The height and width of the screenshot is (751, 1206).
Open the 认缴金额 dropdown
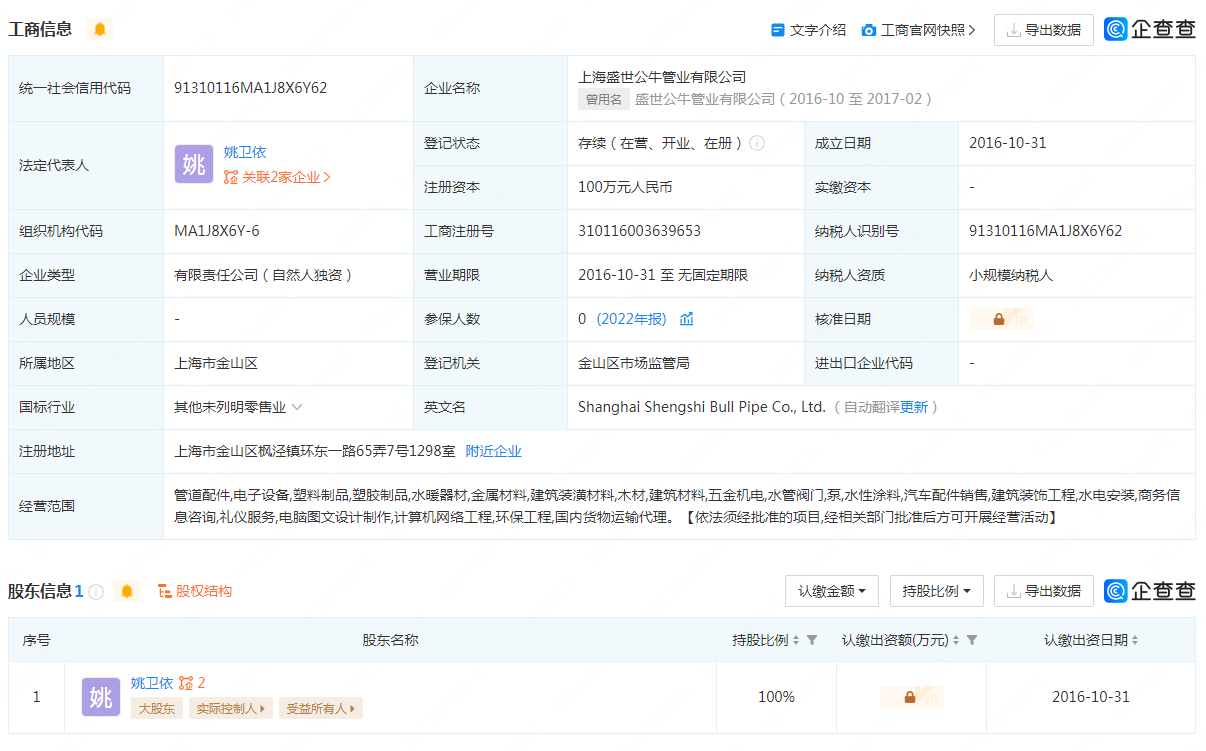[x=832, y=591]
